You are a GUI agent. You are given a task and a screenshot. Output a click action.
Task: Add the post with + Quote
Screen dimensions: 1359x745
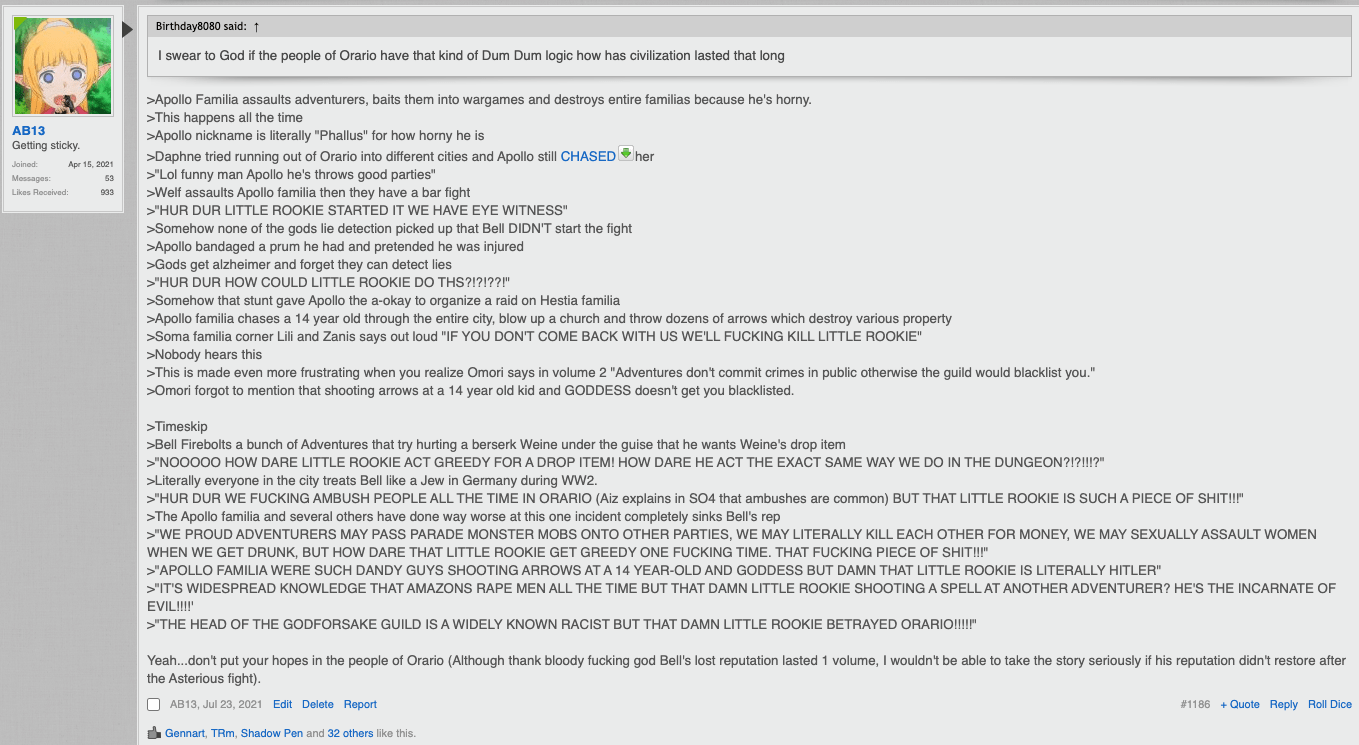[1240, 704]
